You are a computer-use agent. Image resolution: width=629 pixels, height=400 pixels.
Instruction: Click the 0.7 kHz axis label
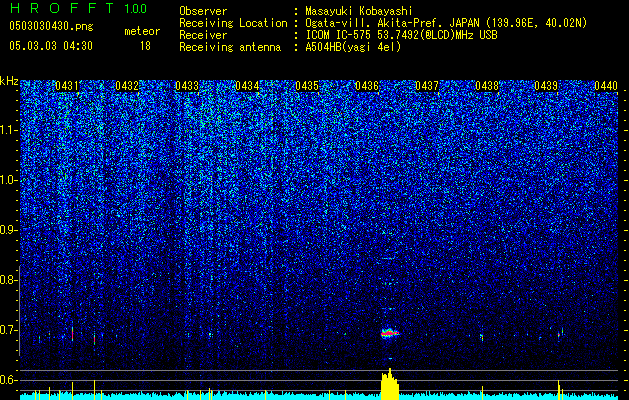point(8,330)
